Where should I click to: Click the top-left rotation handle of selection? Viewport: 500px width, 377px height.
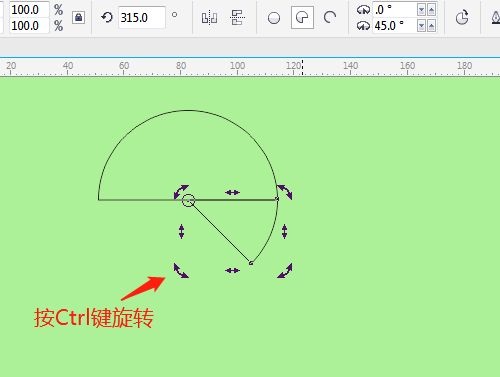coord(181,192)
